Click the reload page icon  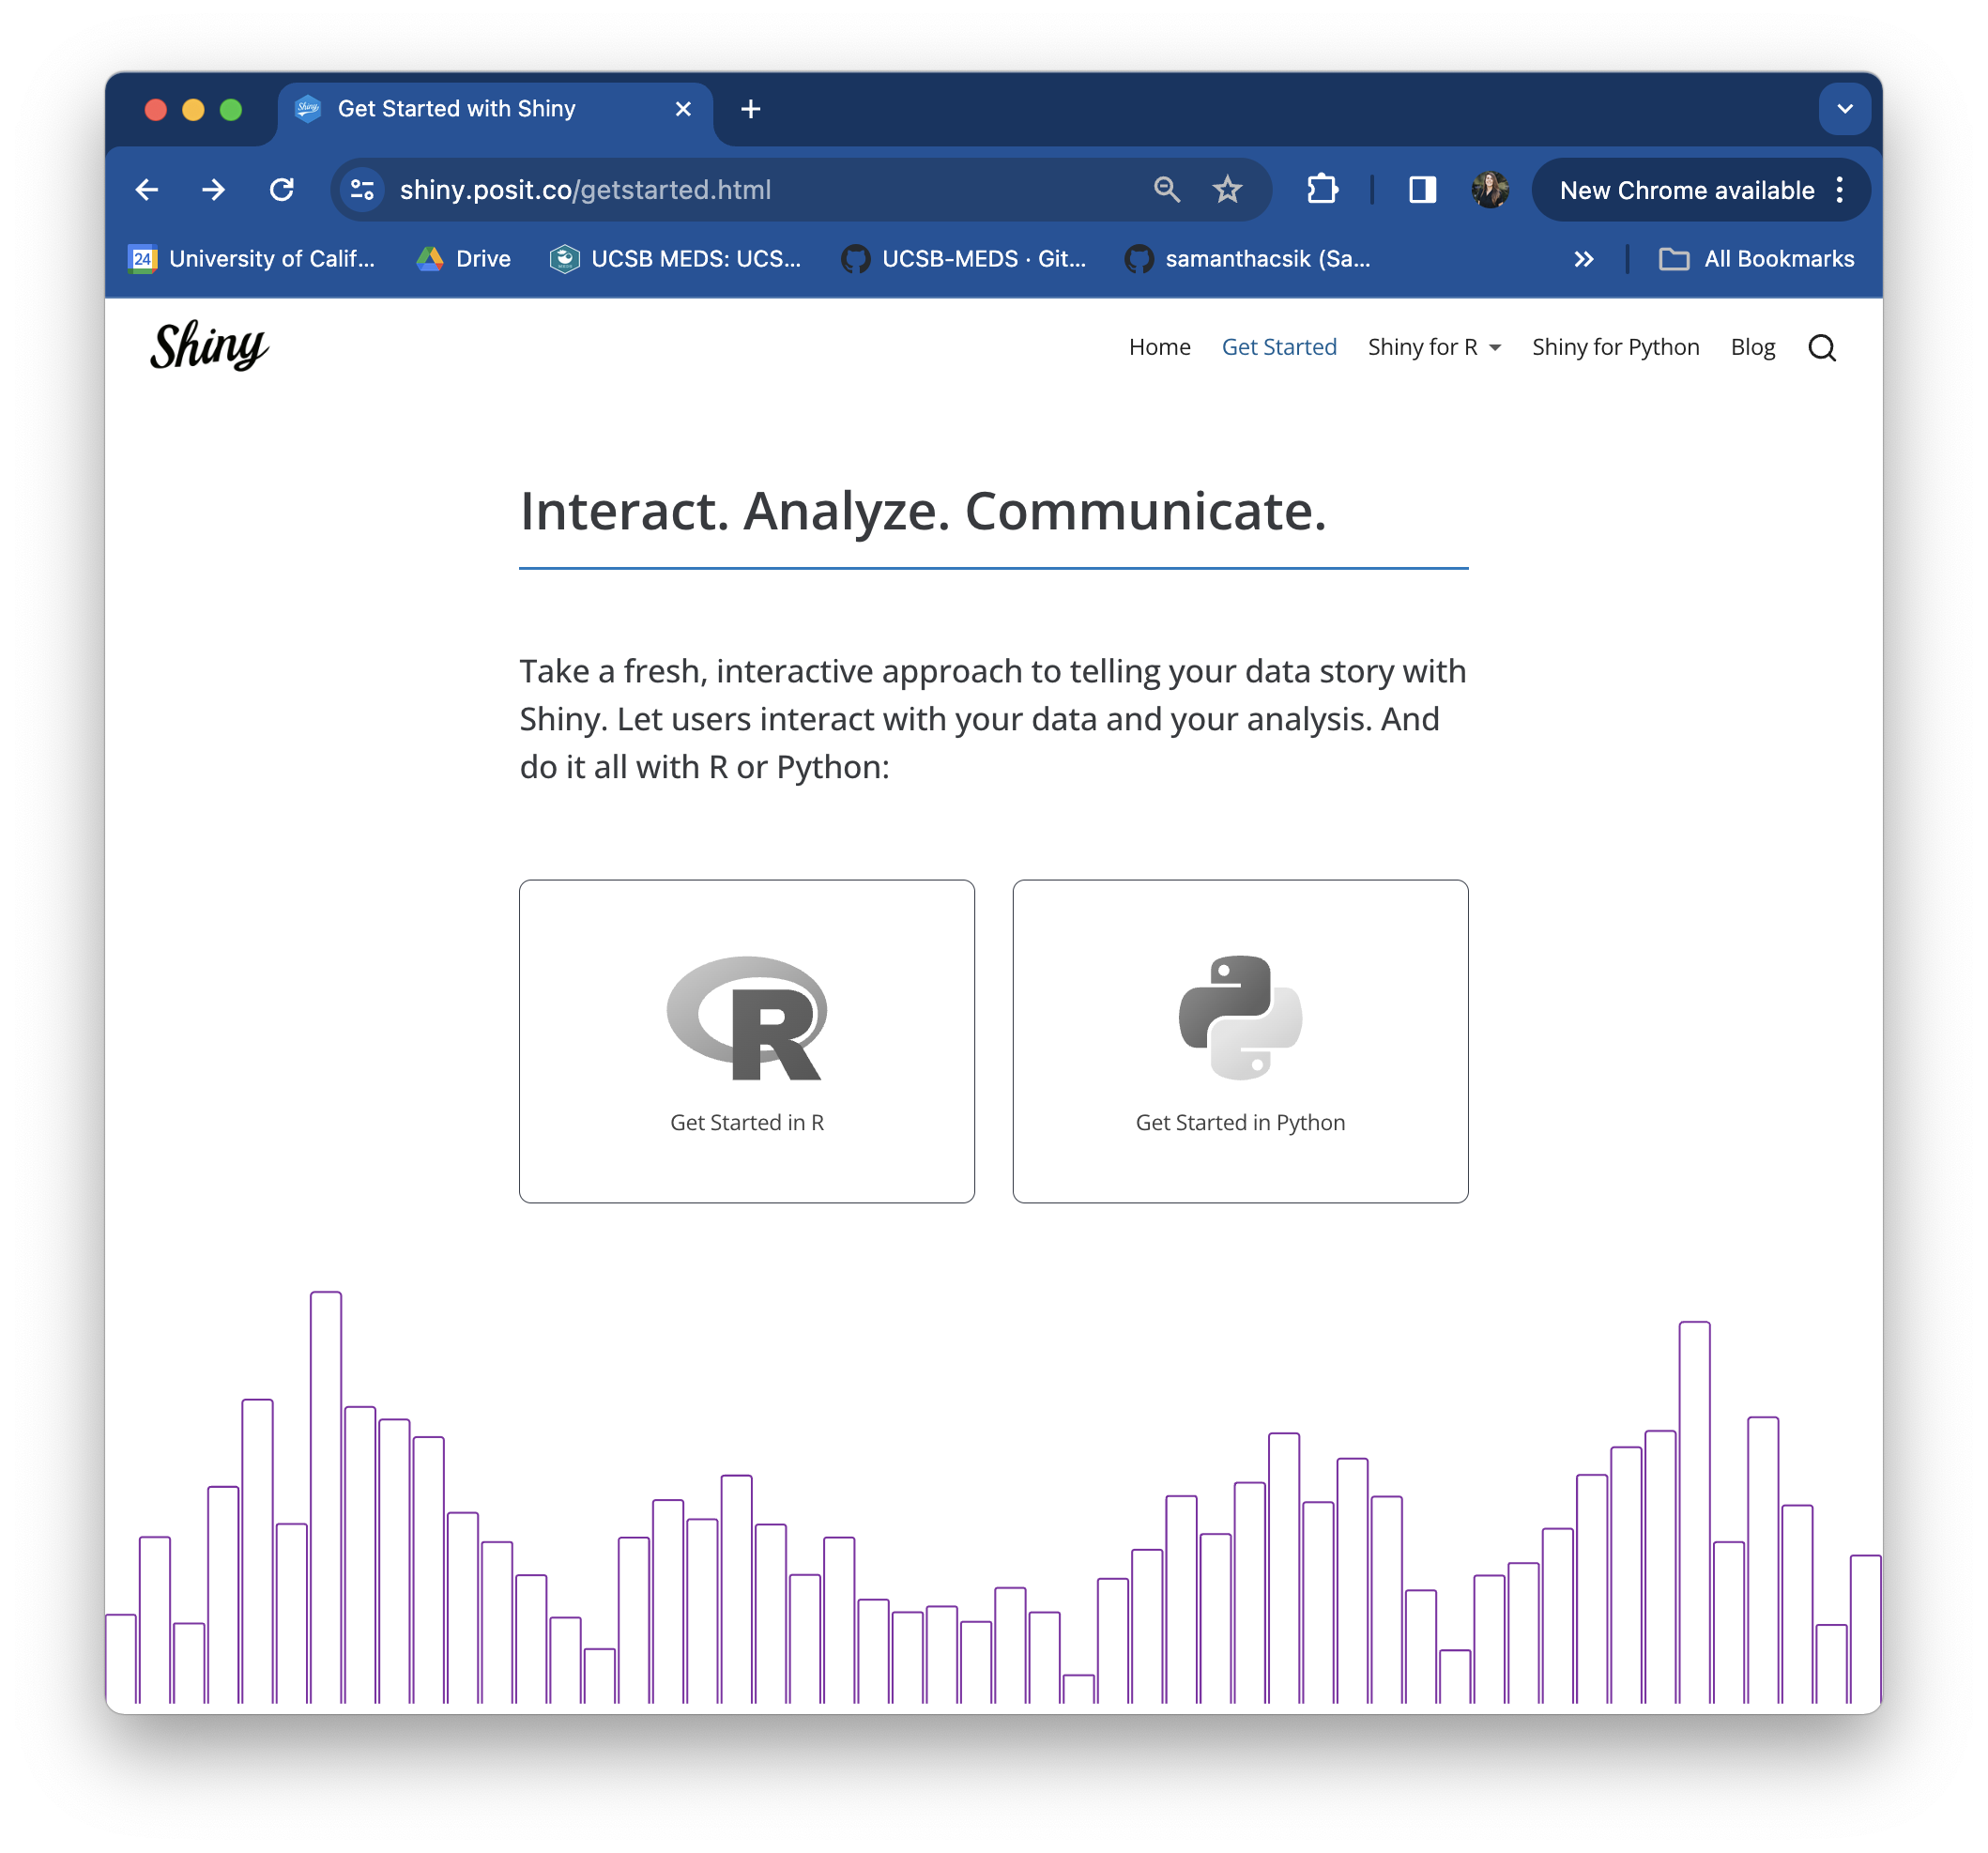[282, 189]
